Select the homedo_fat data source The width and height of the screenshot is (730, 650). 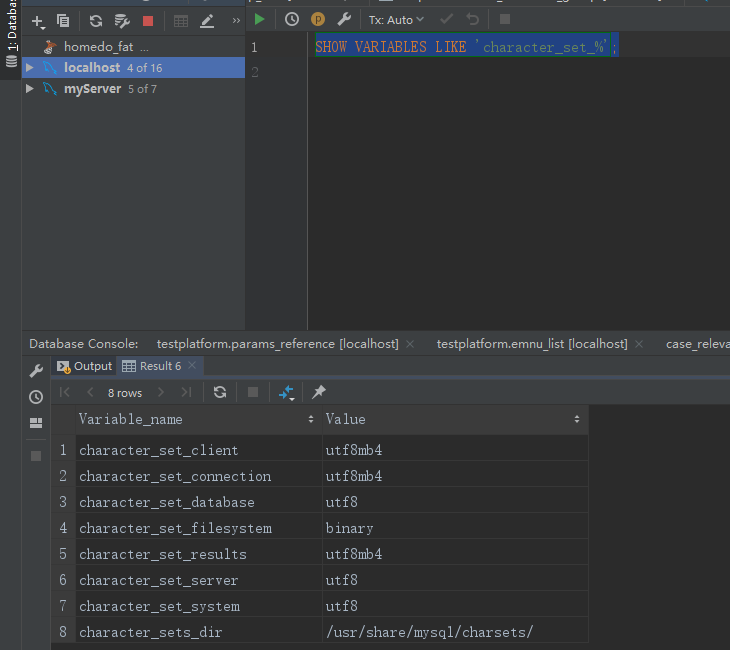[x=98, y=47]
